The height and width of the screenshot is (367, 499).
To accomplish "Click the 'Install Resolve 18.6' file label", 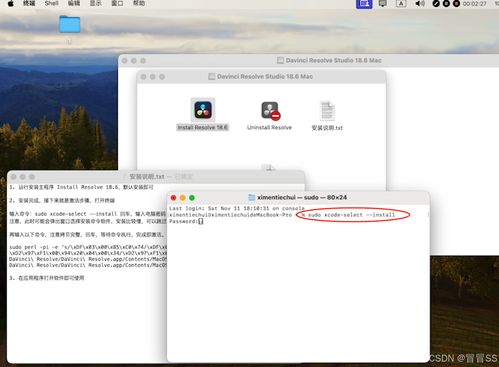I will tap(203, 127).
